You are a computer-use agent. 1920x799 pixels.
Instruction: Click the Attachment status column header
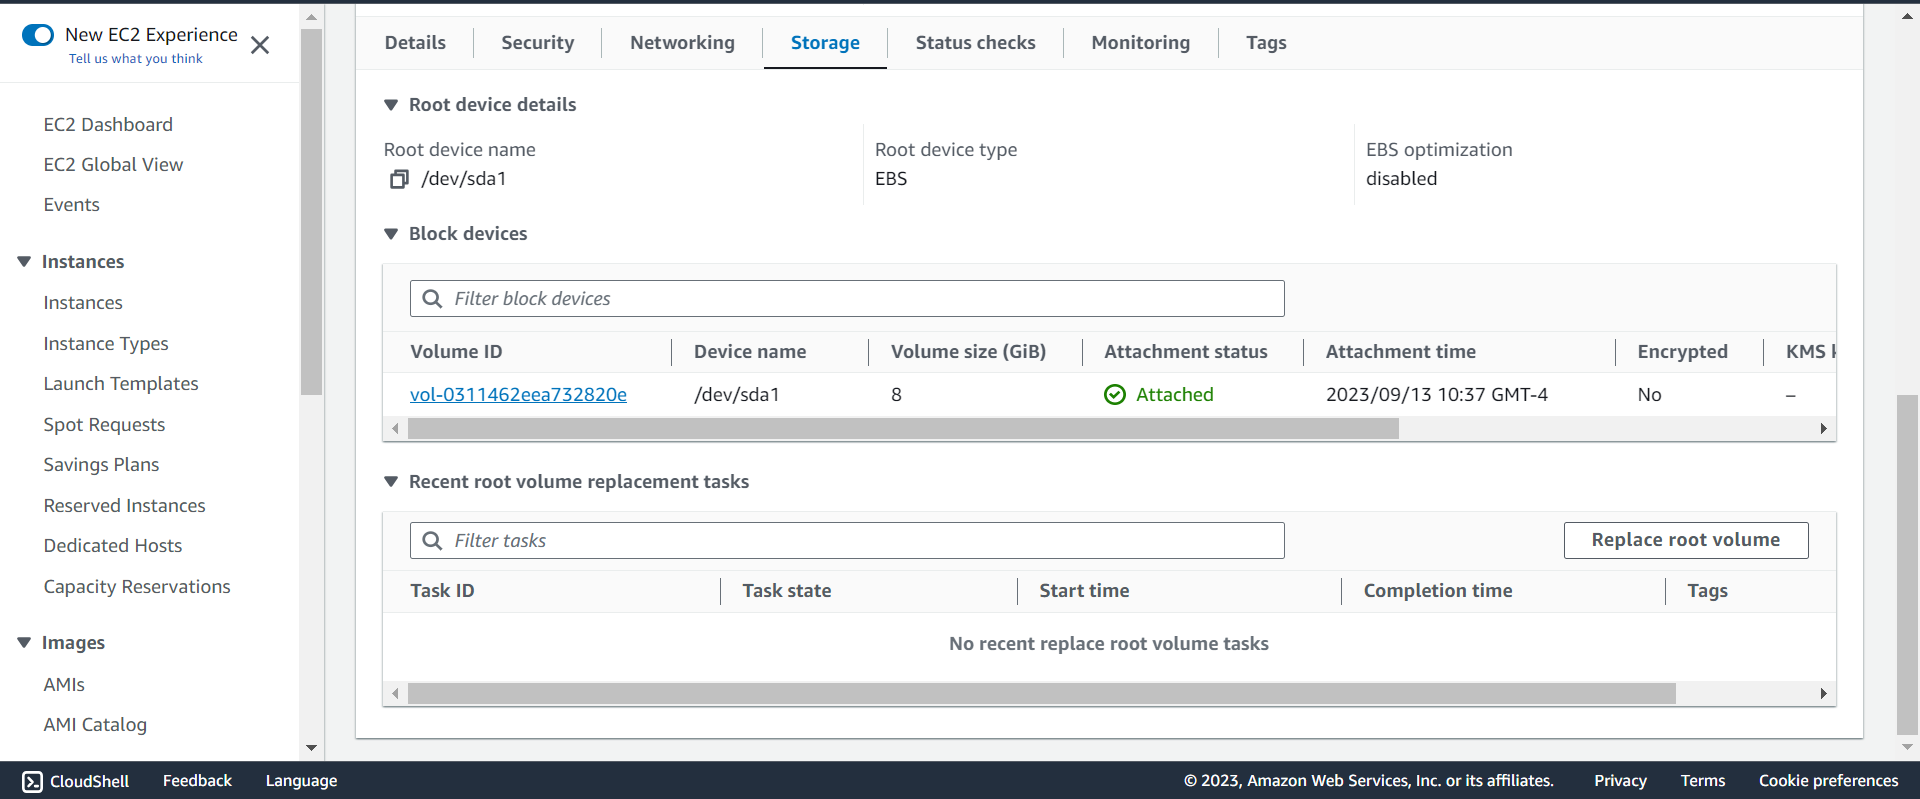[x=1186, y=352]
